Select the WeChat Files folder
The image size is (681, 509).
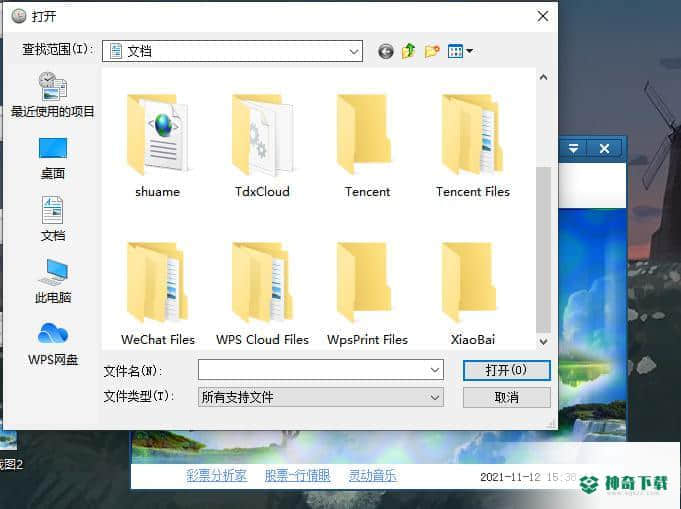[x=158, y=294]
